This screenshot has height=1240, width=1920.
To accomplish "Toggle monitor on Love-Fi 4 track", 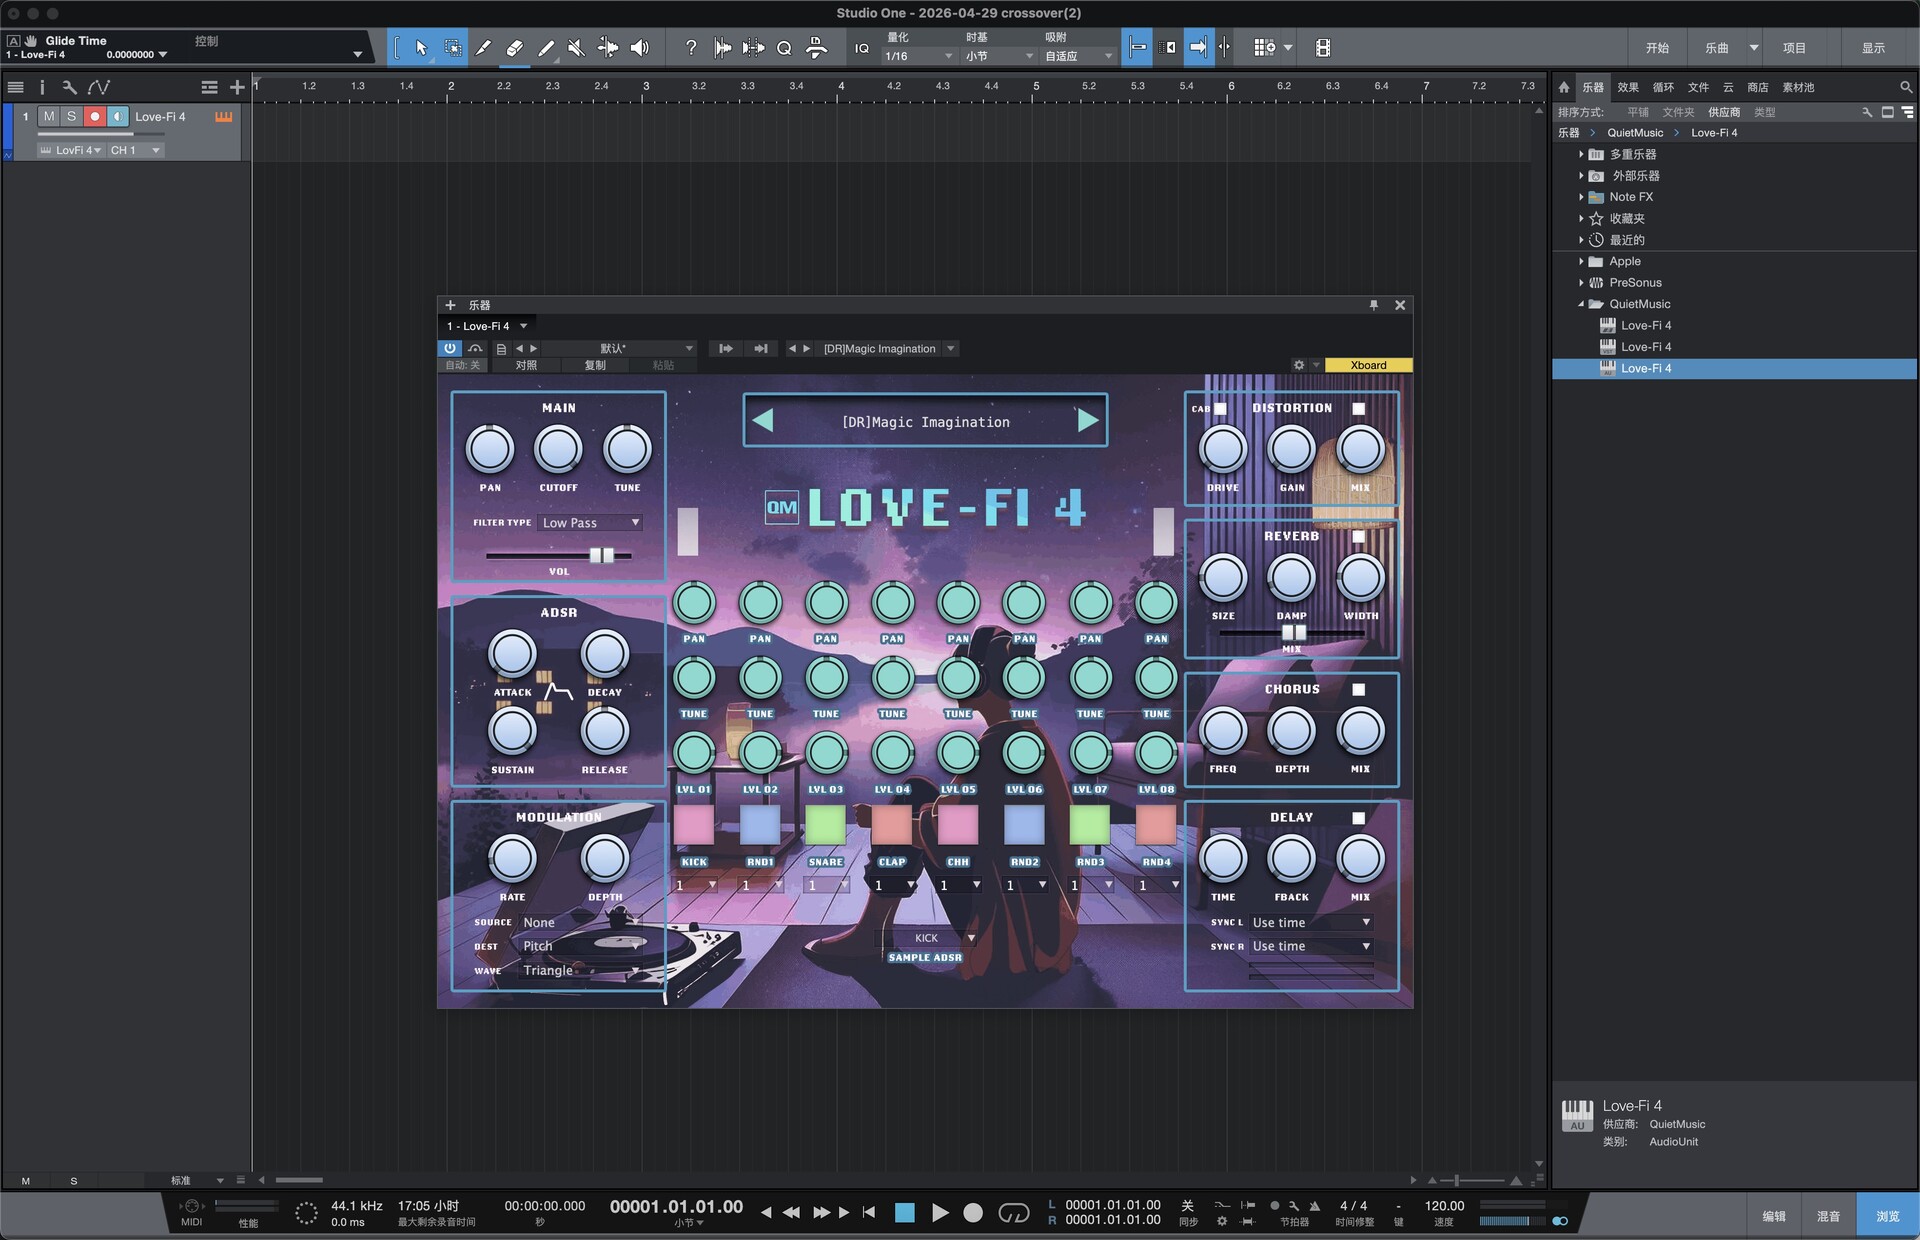I will (118, 117).
